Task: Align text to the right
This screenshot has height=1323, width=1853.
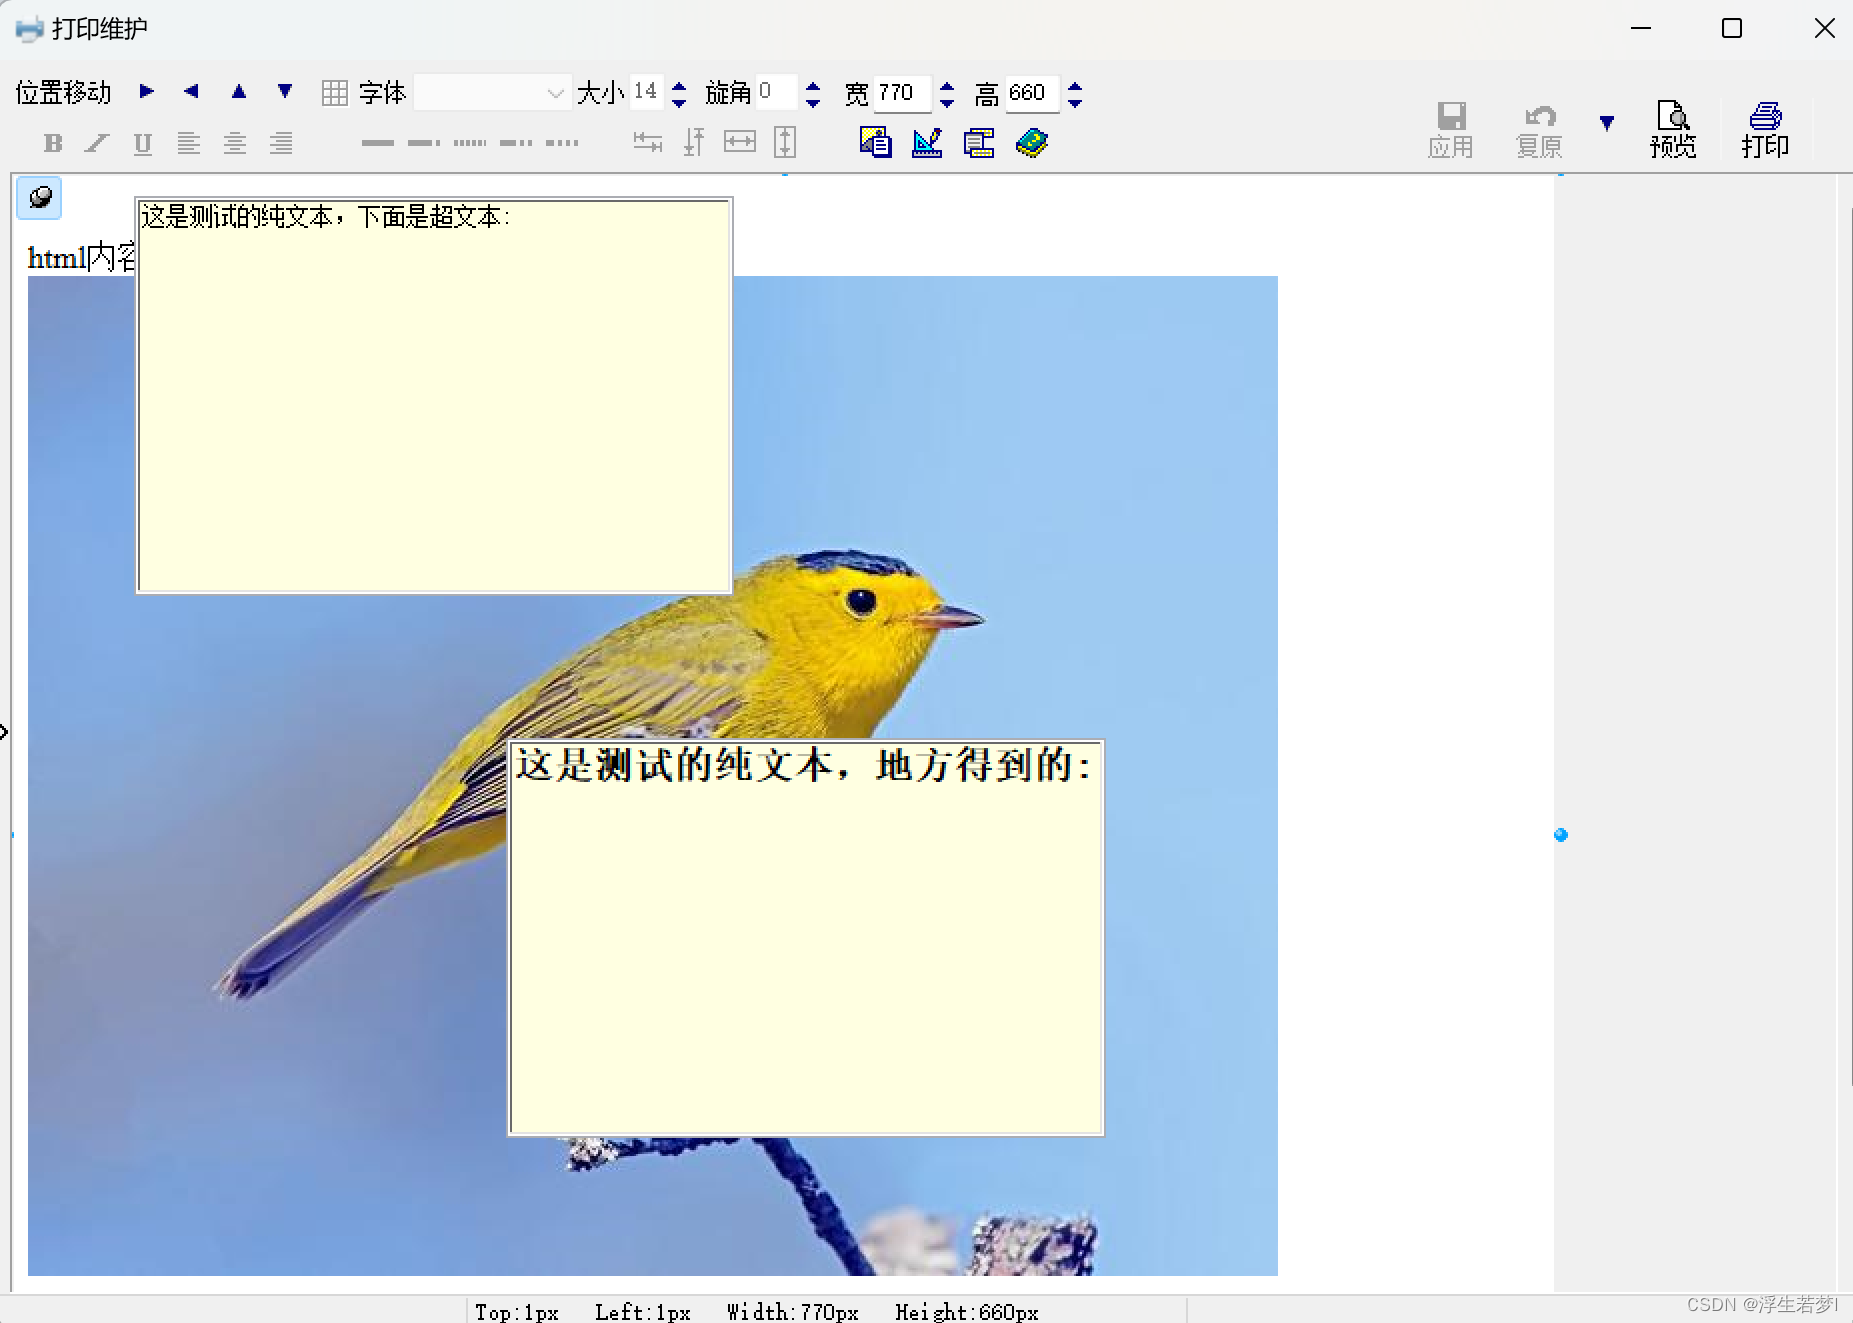Action: (281, 143)
